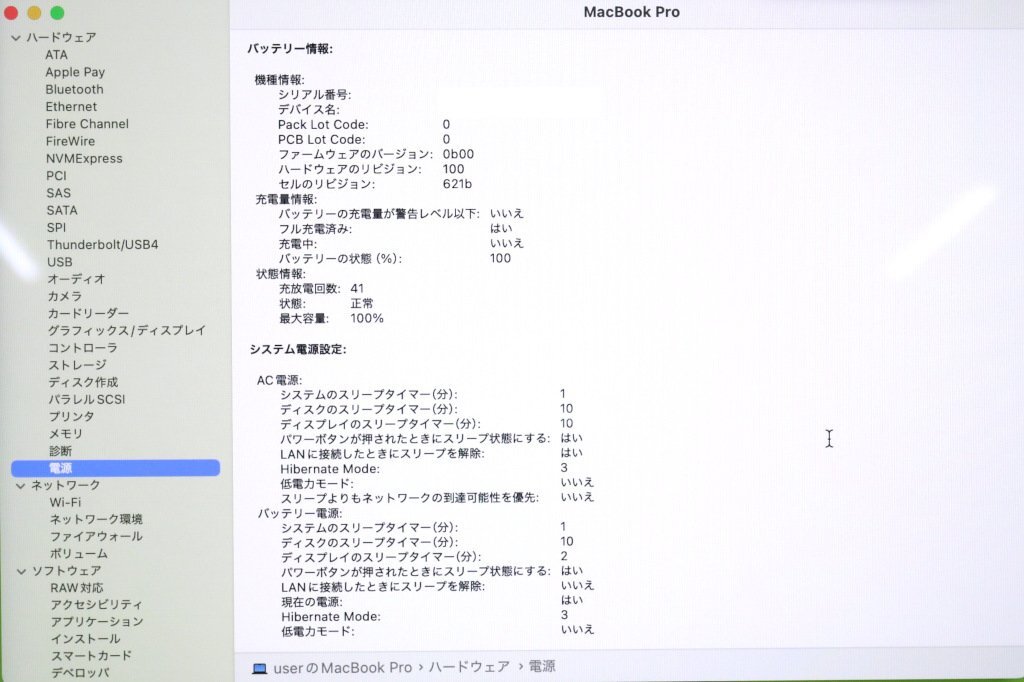The image size is (1024, 682).
Task: Click the laptop icon in path bar
Action: tap(260, 668)
